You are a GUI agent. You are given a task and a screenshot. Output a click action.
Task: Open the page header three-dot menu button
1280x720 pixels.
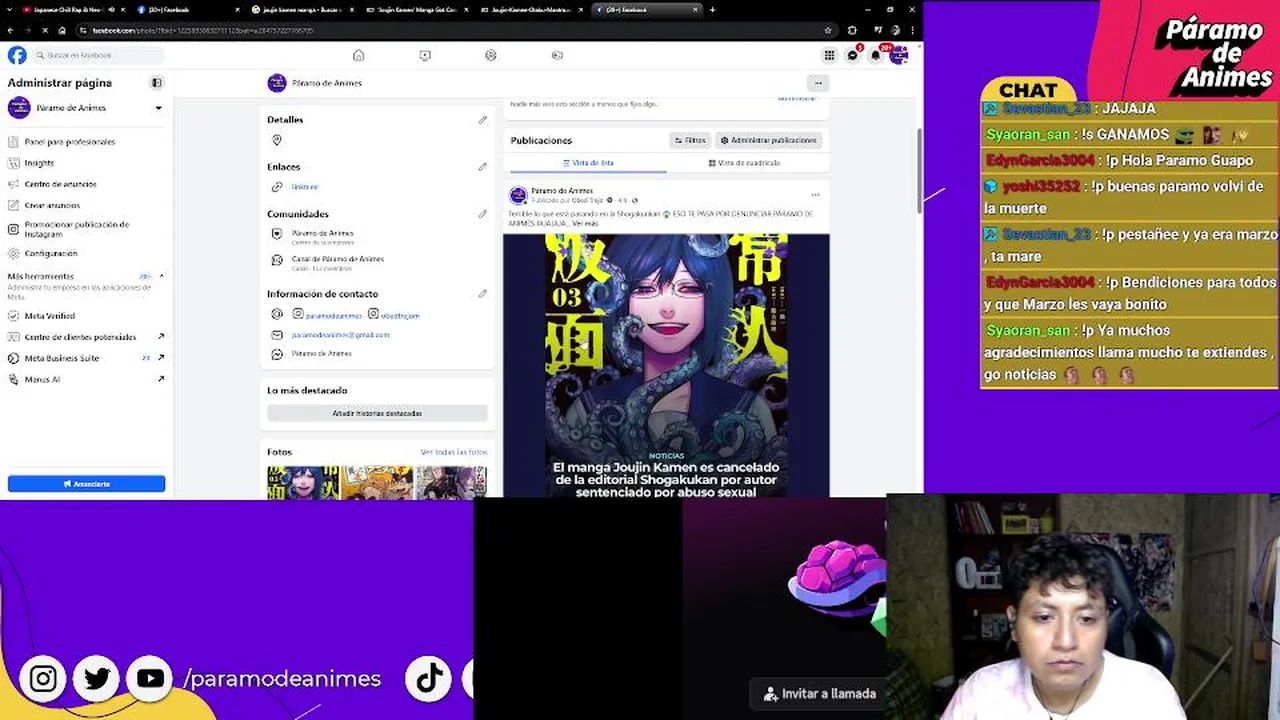point(818,83)
